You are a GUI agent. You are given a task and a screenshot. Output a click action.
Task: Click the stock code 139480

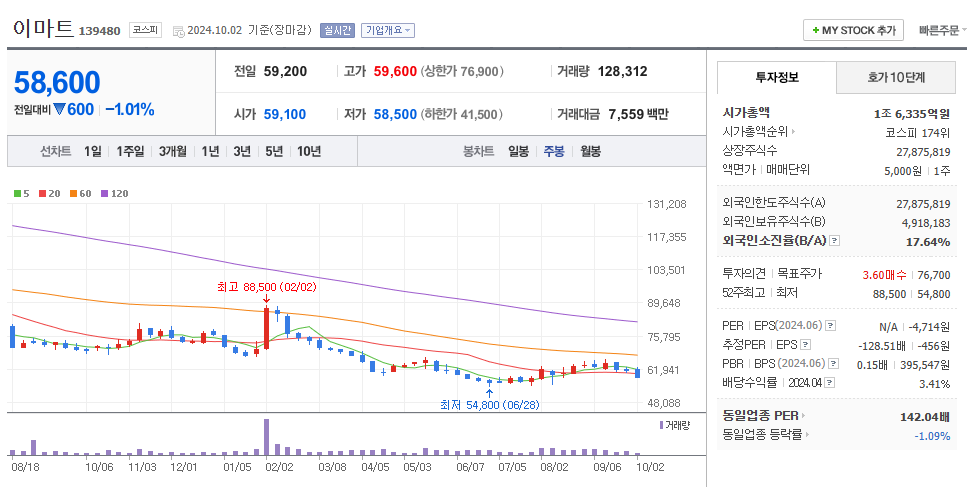(100, 31)
